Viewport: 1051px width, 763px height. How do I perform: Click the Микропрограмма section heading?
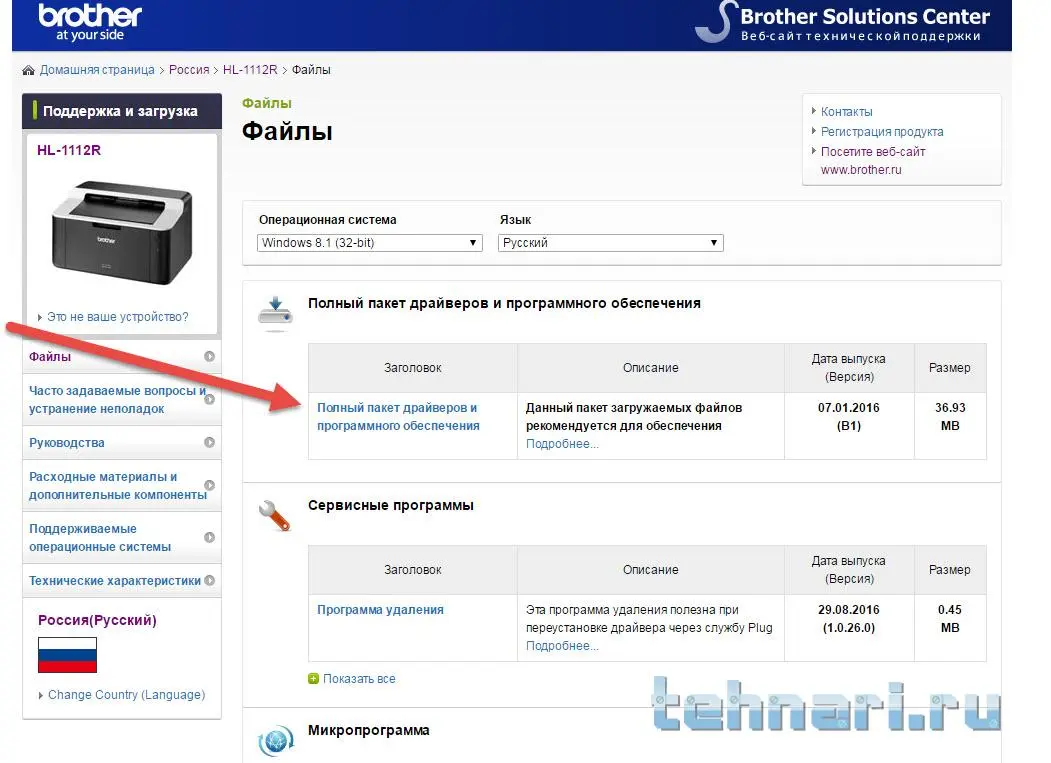pos(369,730)
